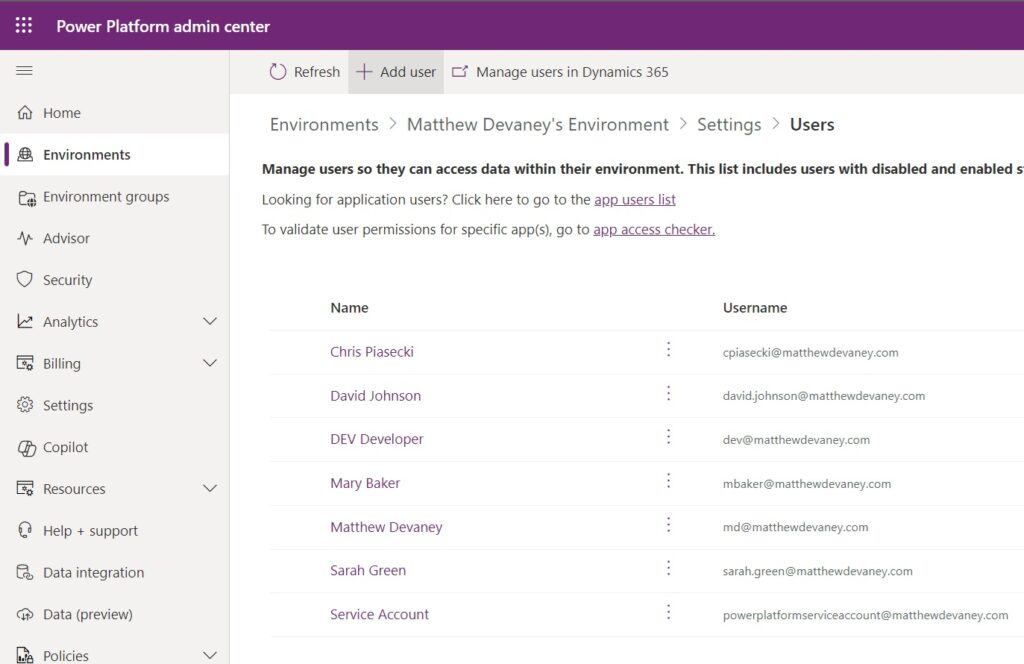Image resolution: width=1024 pixels, height=664 pixels.
Task: Click Manage users in Dynamics 365
Action: (560, 72)
